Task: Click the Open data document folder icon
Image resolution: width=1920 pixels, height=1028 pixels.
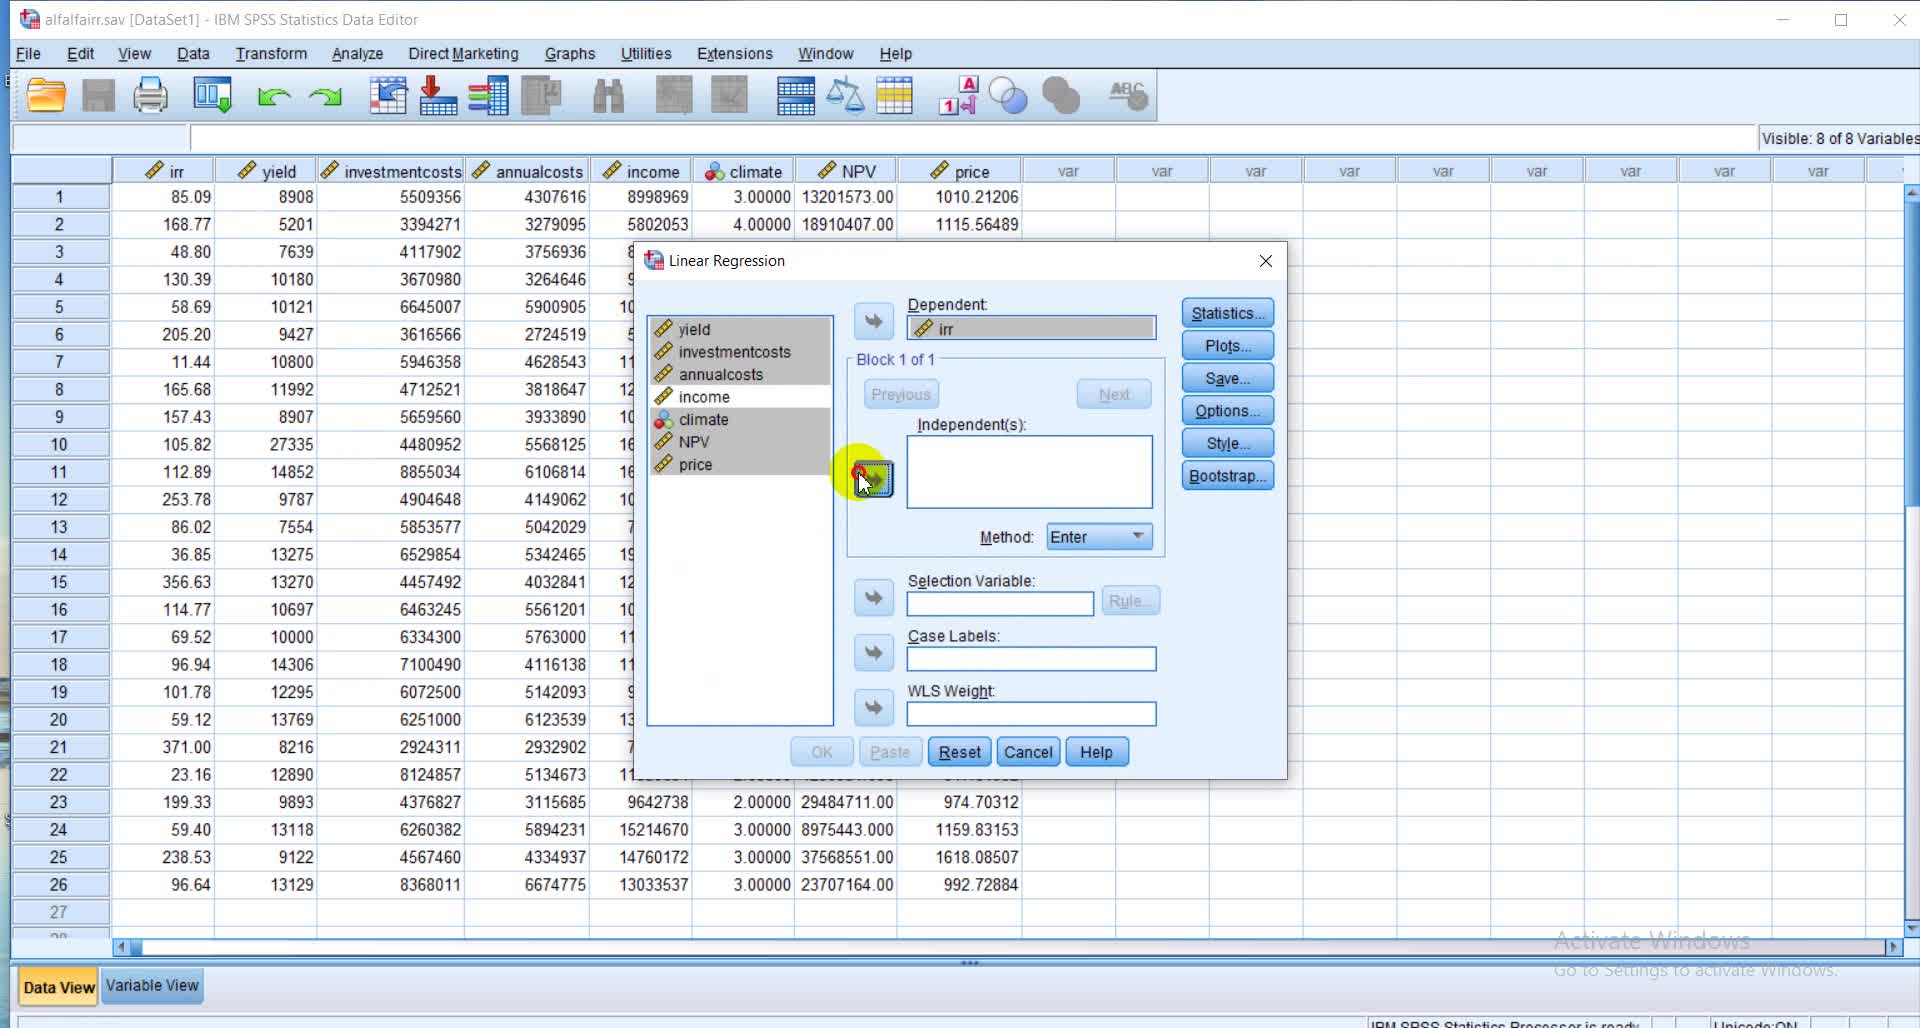Action: pos(46,96)
